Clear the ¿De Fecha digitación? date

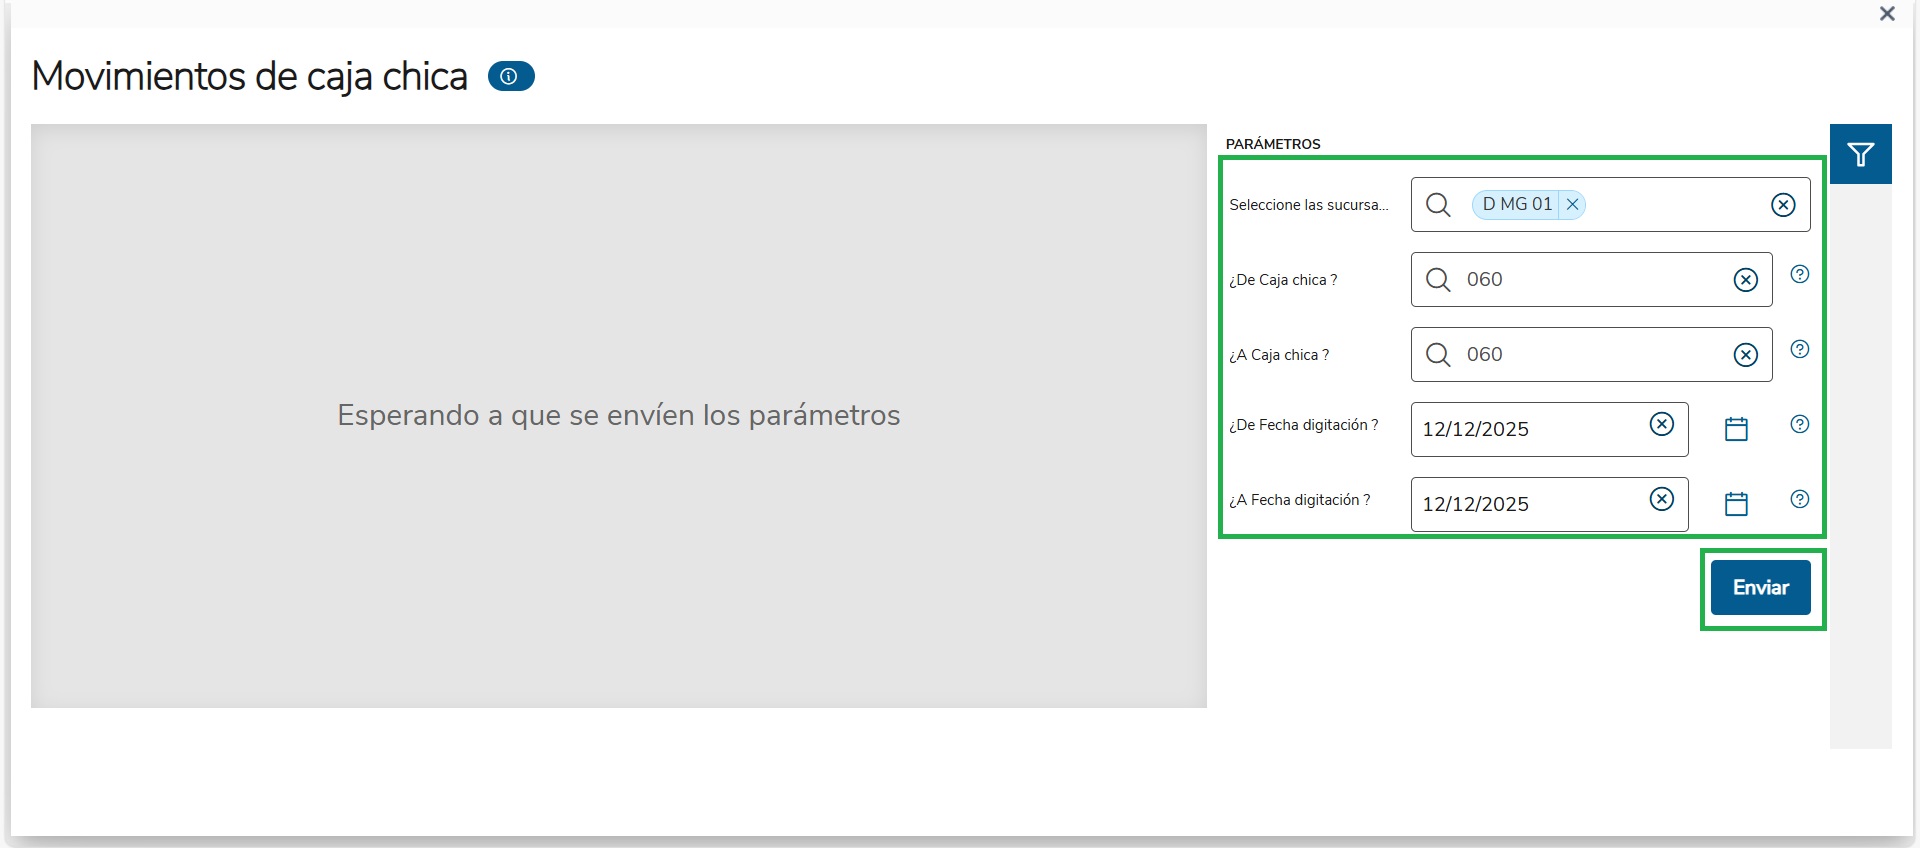(x=1662, y=424)
